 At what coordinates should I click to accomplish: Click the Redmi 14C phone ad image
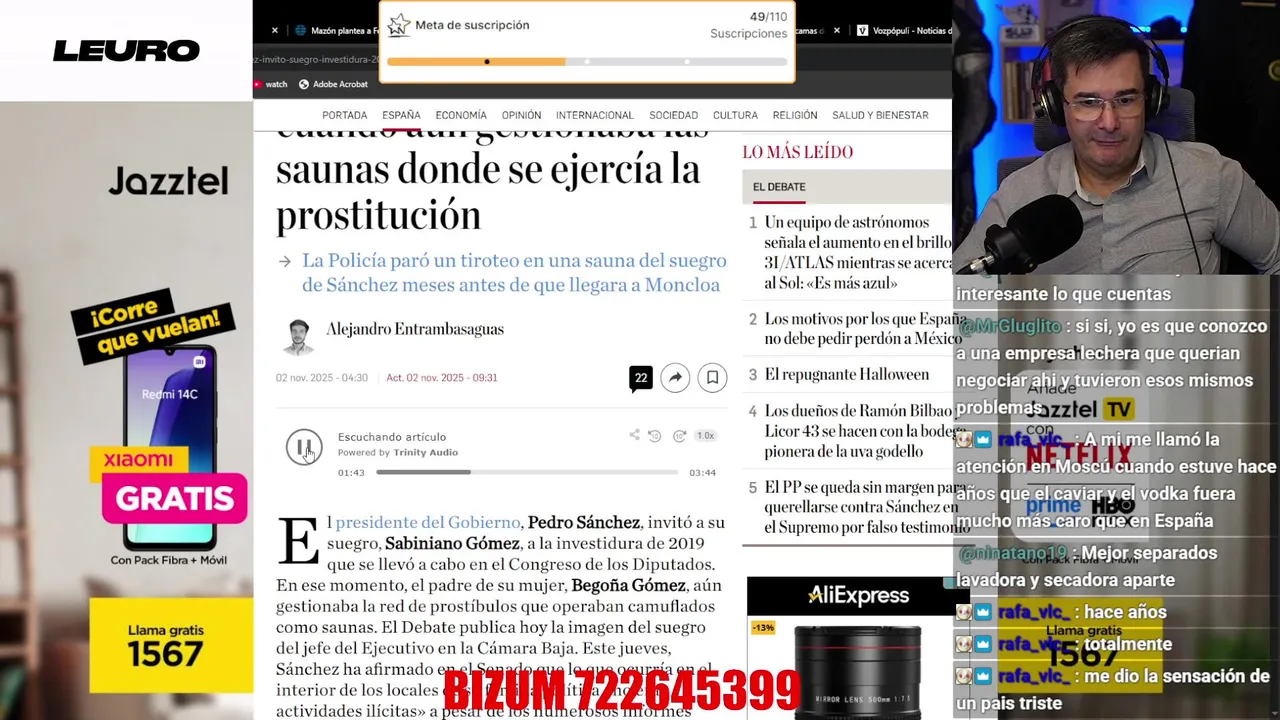pyautogui.click(x=169, y=445)
